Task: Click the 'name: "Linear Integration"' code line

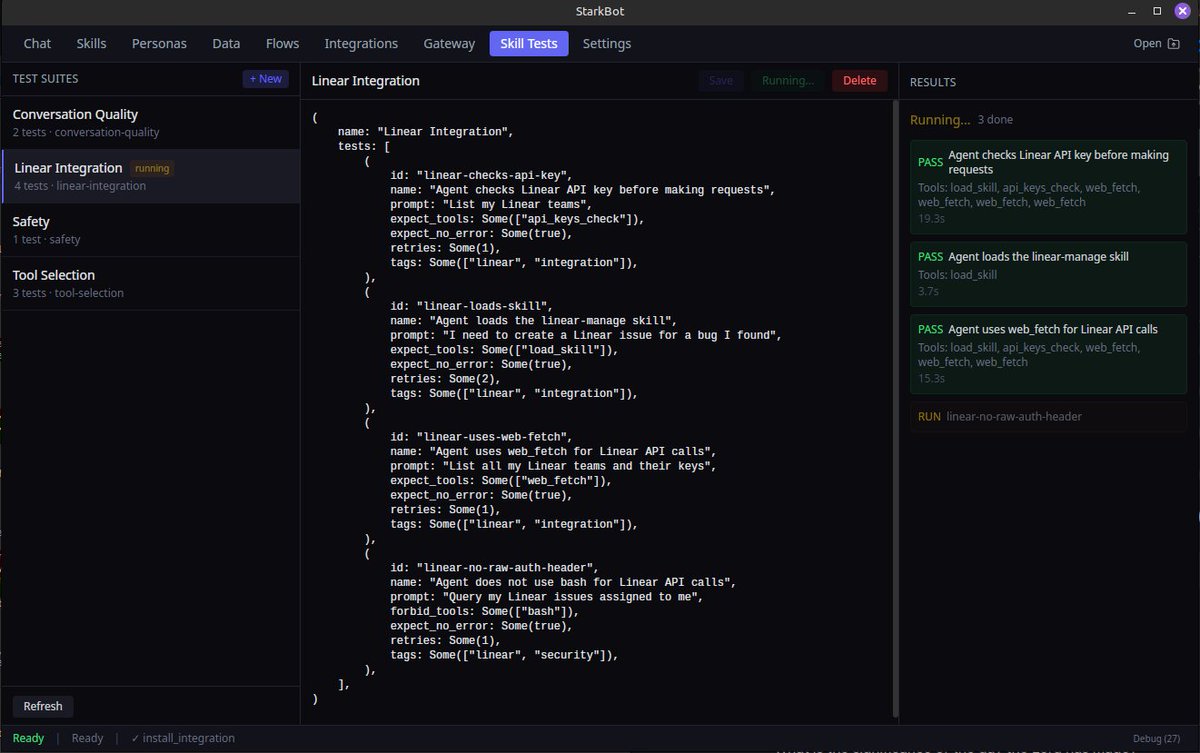Action: pos(426,132)
